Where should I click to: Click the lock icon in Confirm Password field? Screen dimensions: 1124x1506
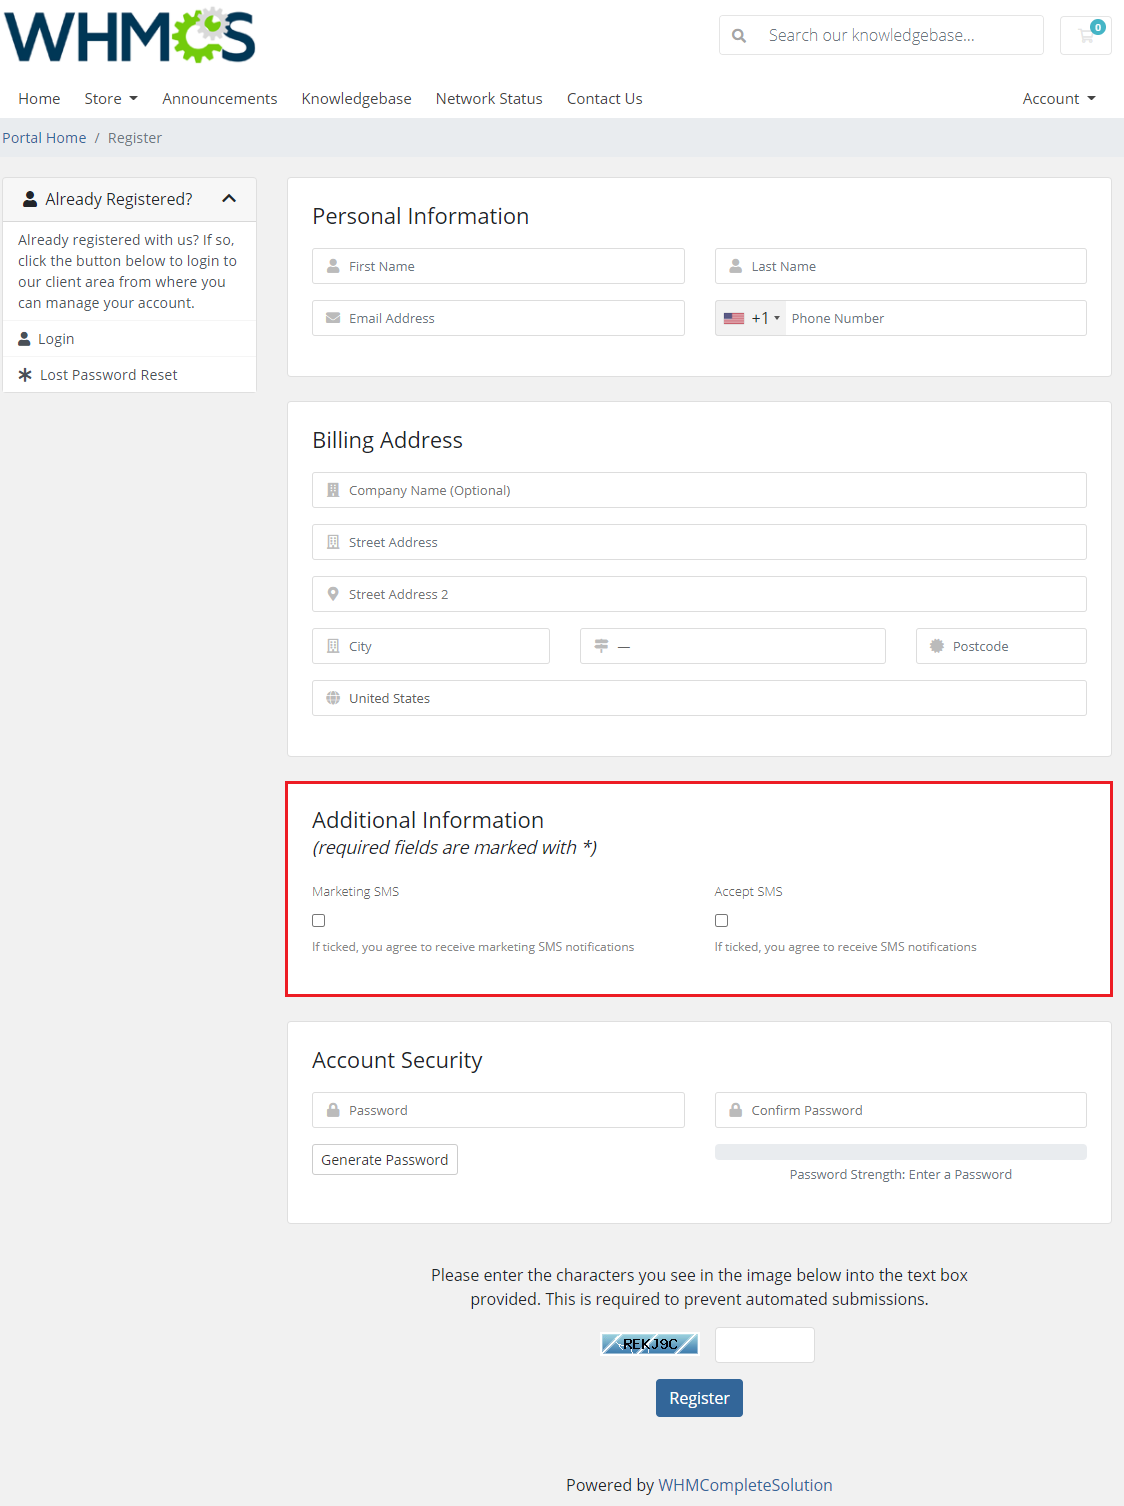coord(736,1110)
